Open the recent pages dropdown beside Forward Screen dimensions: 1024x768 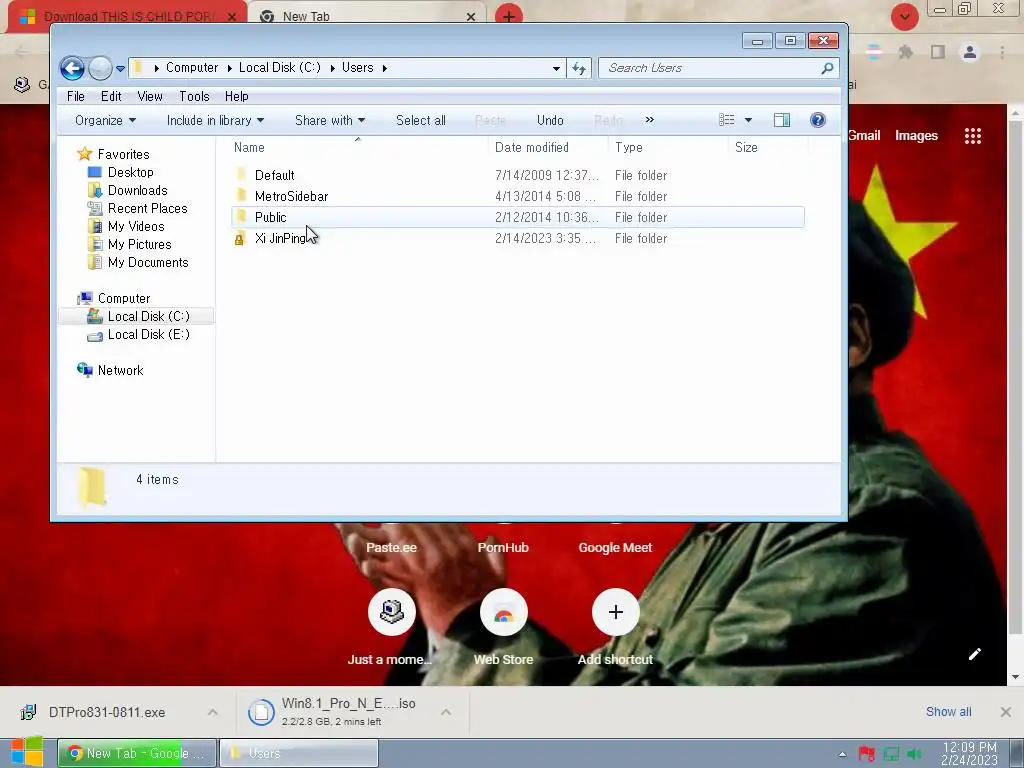coord(120,68)
